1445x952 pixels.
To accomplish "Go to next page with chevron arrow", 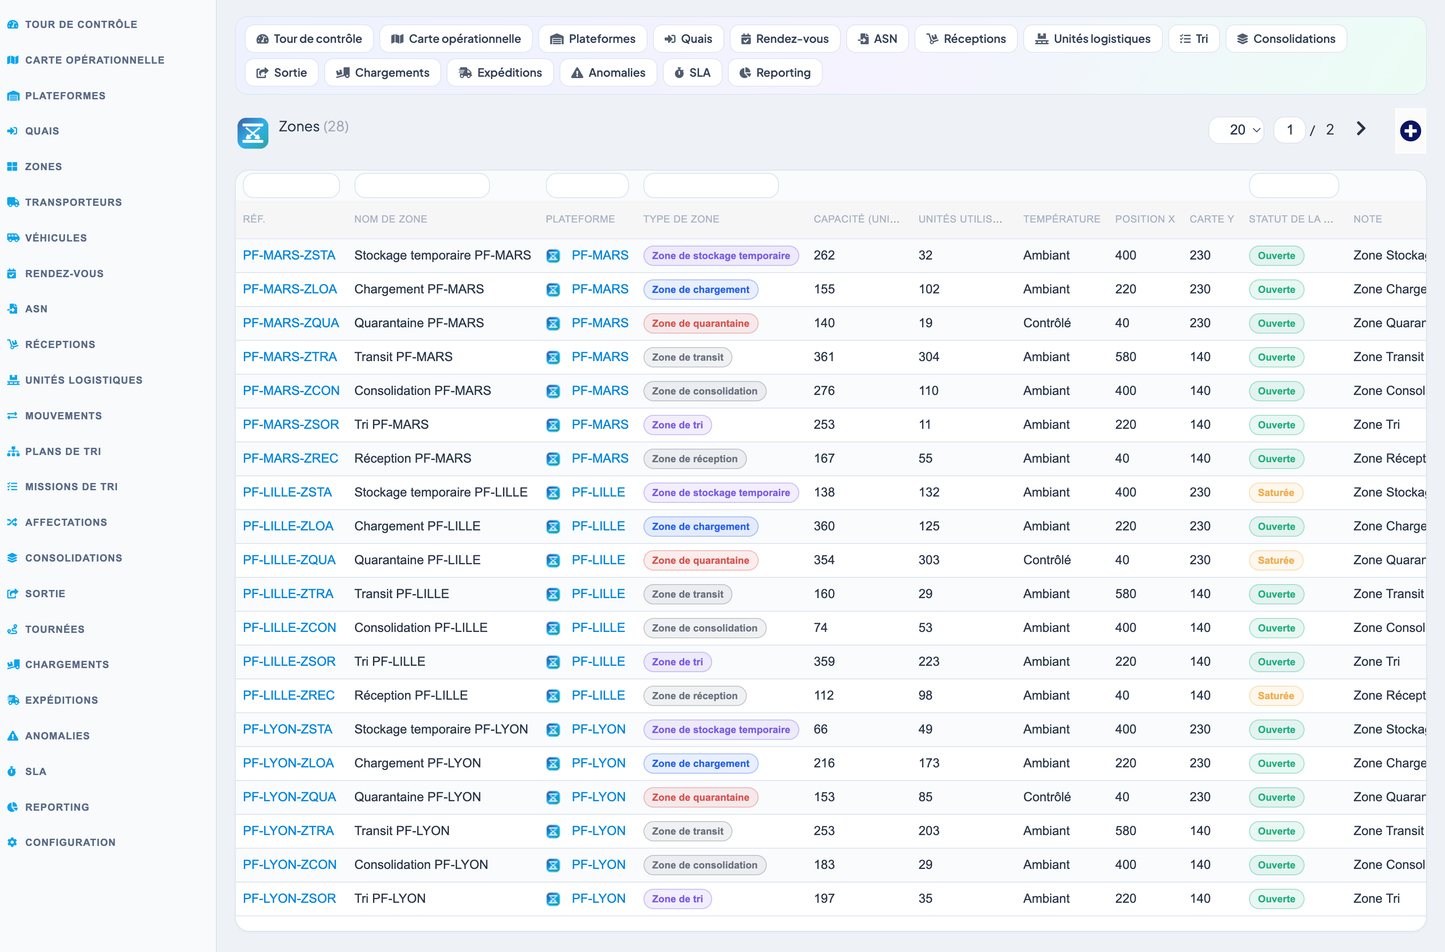I will click(x=1361, y=129).
